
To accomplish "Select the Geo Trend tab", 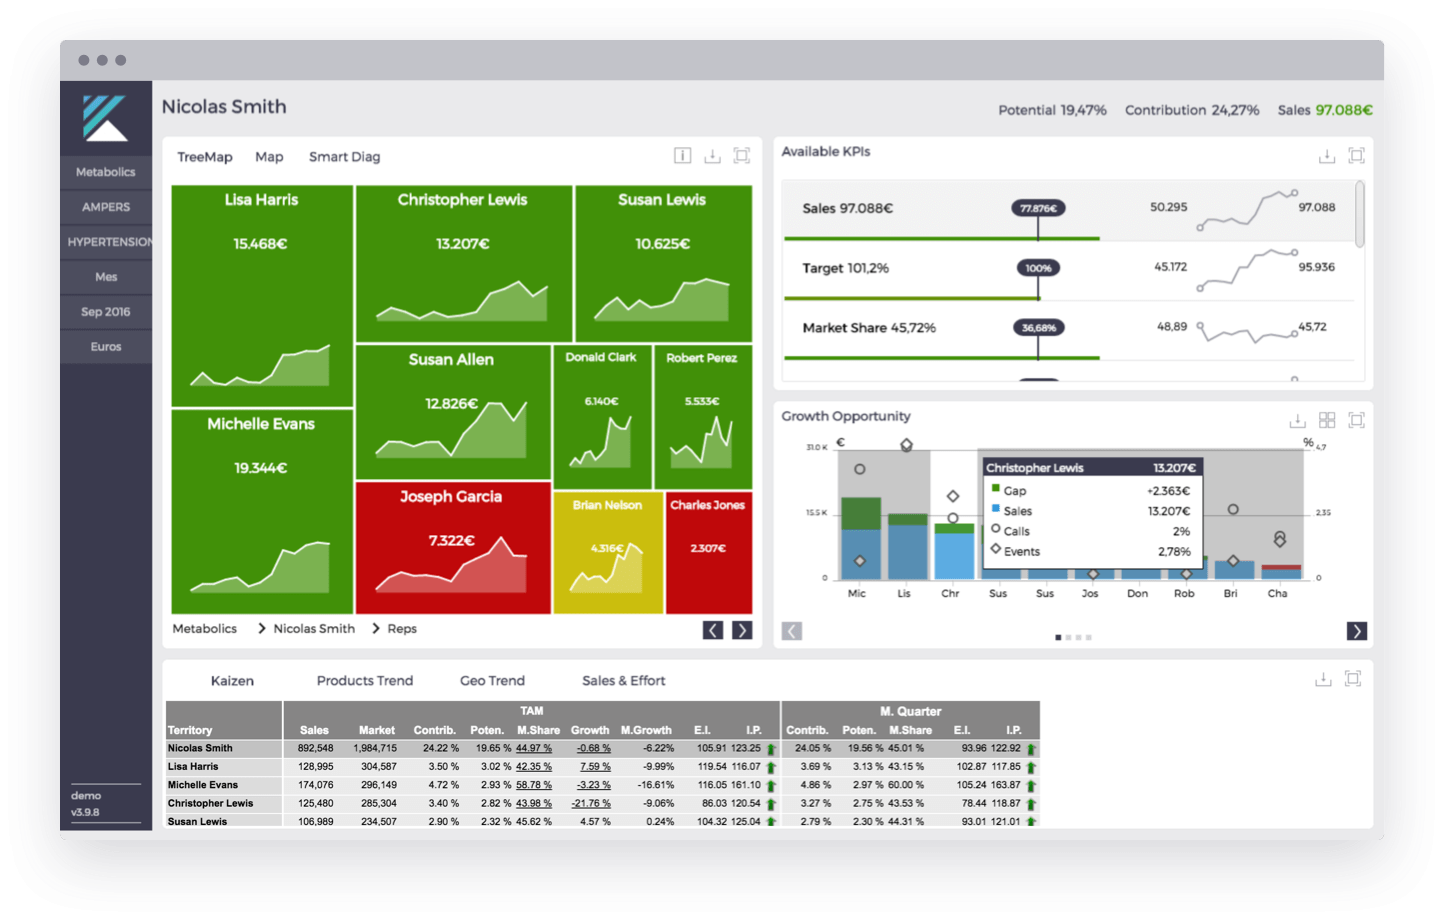I will 492,681.
